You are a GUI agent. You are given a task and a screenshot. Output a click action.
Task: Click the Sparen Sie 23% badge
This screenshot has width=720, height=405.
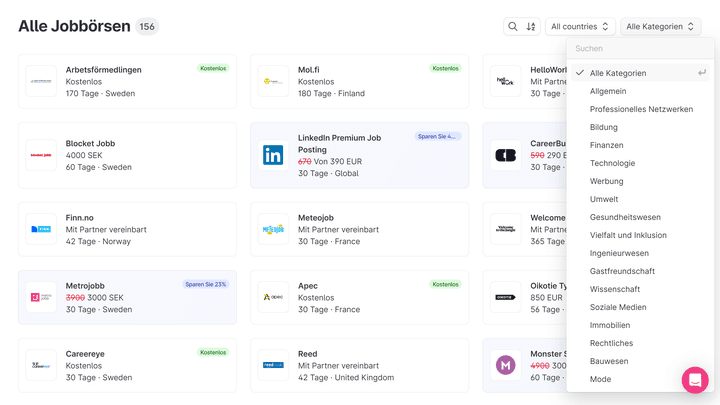(x=206, y=284)
